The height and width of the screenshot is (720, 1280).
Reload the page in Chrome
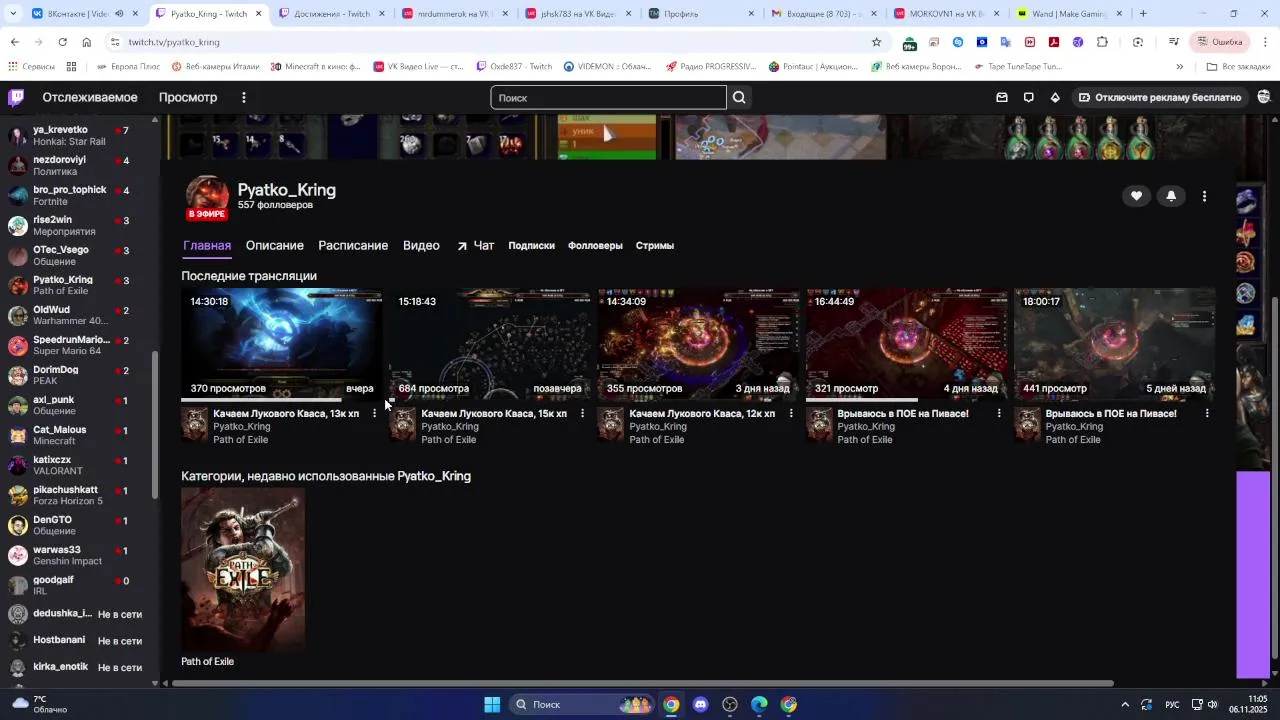[62, 42]
